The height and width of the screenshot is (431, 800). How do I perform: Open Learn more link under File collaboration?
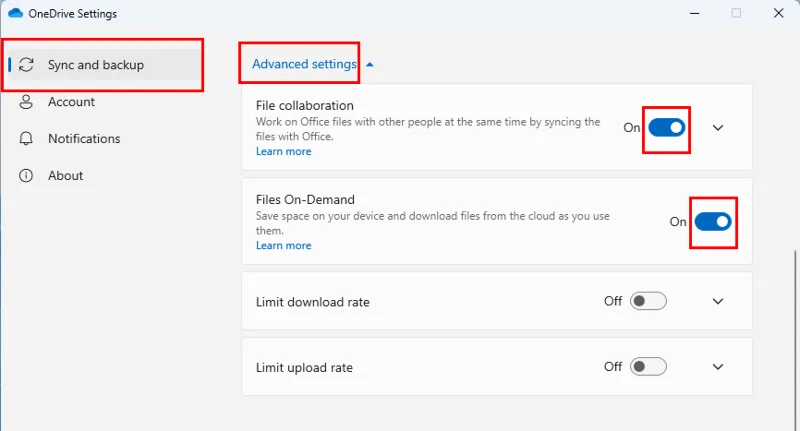[x=284, y=151]
